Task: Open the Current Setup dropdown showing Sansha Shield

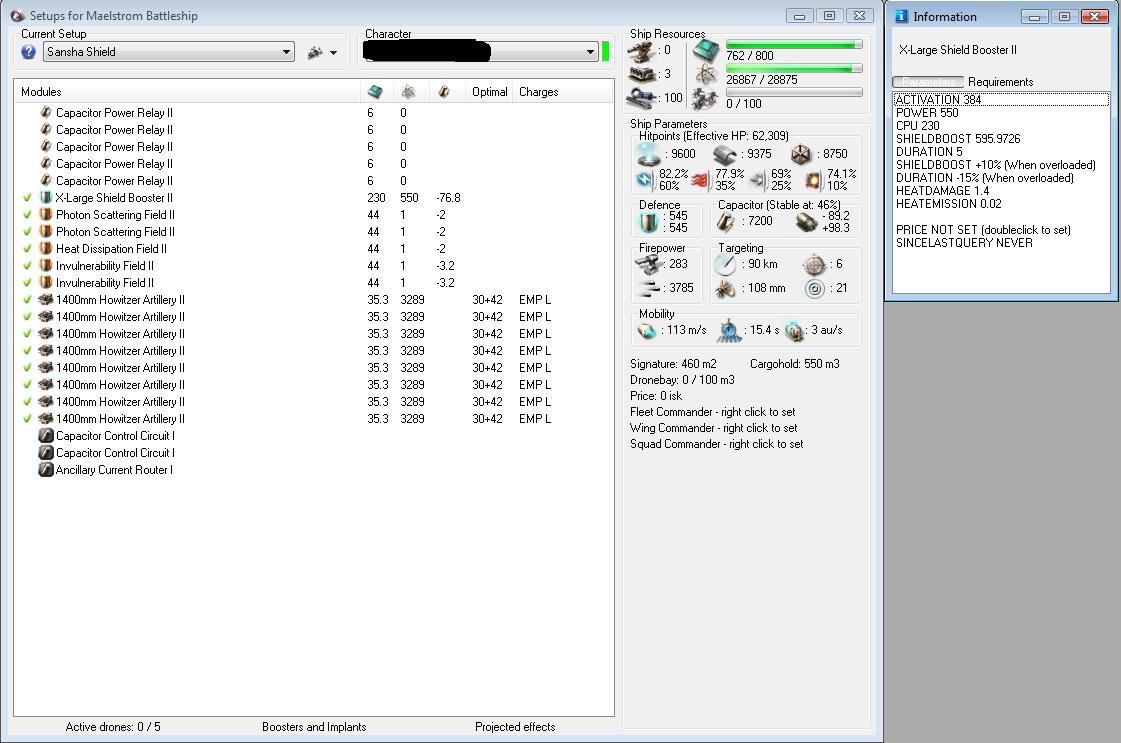Action: pos(169,51)
